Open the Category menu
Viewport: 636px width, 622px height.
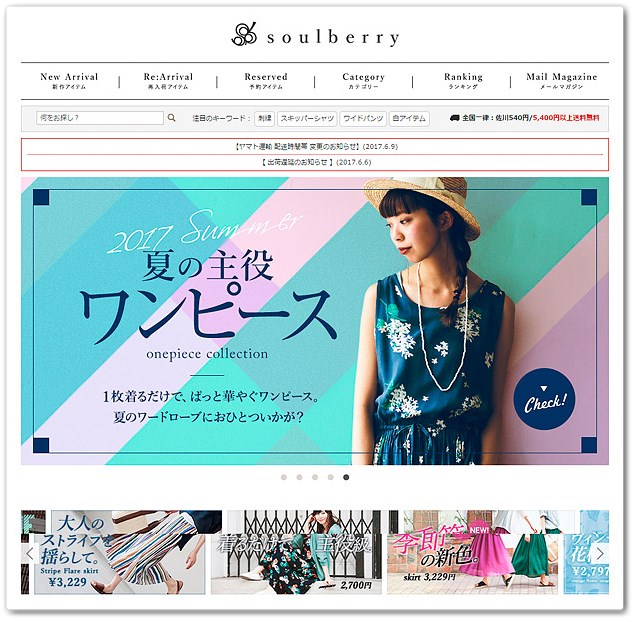[363, 81]
